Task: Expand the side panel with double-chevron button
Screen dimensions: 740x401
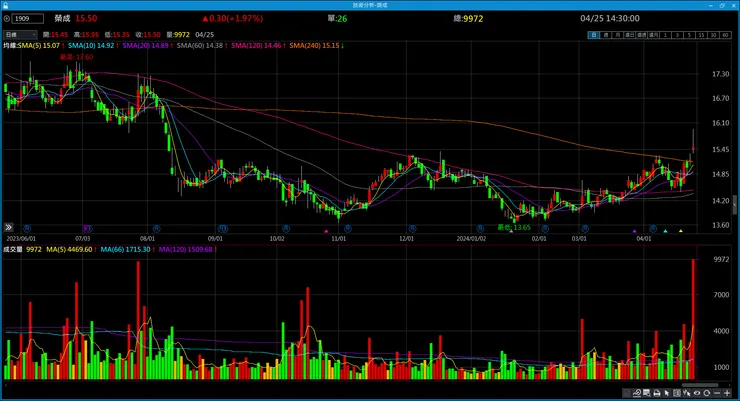Action: tap(8, 227)
